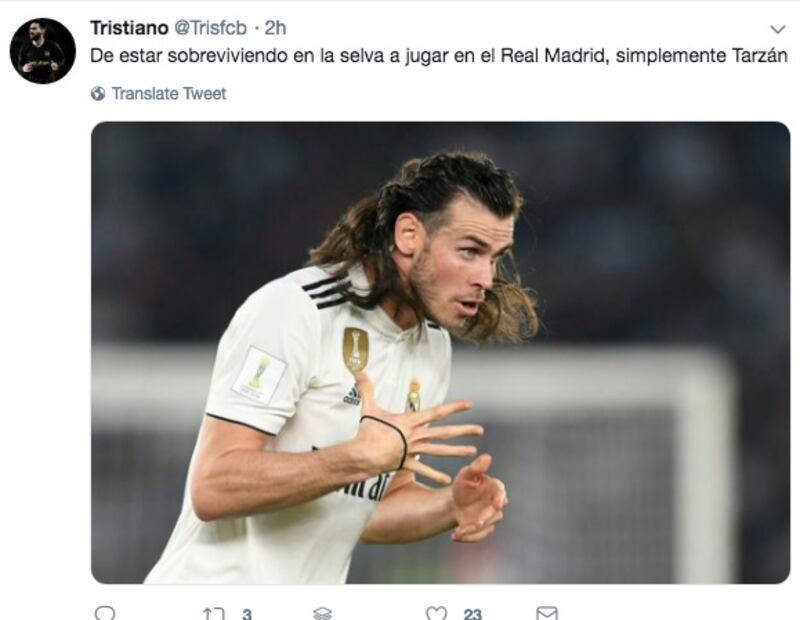Click the tweet text mentioning Real Madrid
The width and height of the screenshot is (800, 620).
[x=439, y=56]
